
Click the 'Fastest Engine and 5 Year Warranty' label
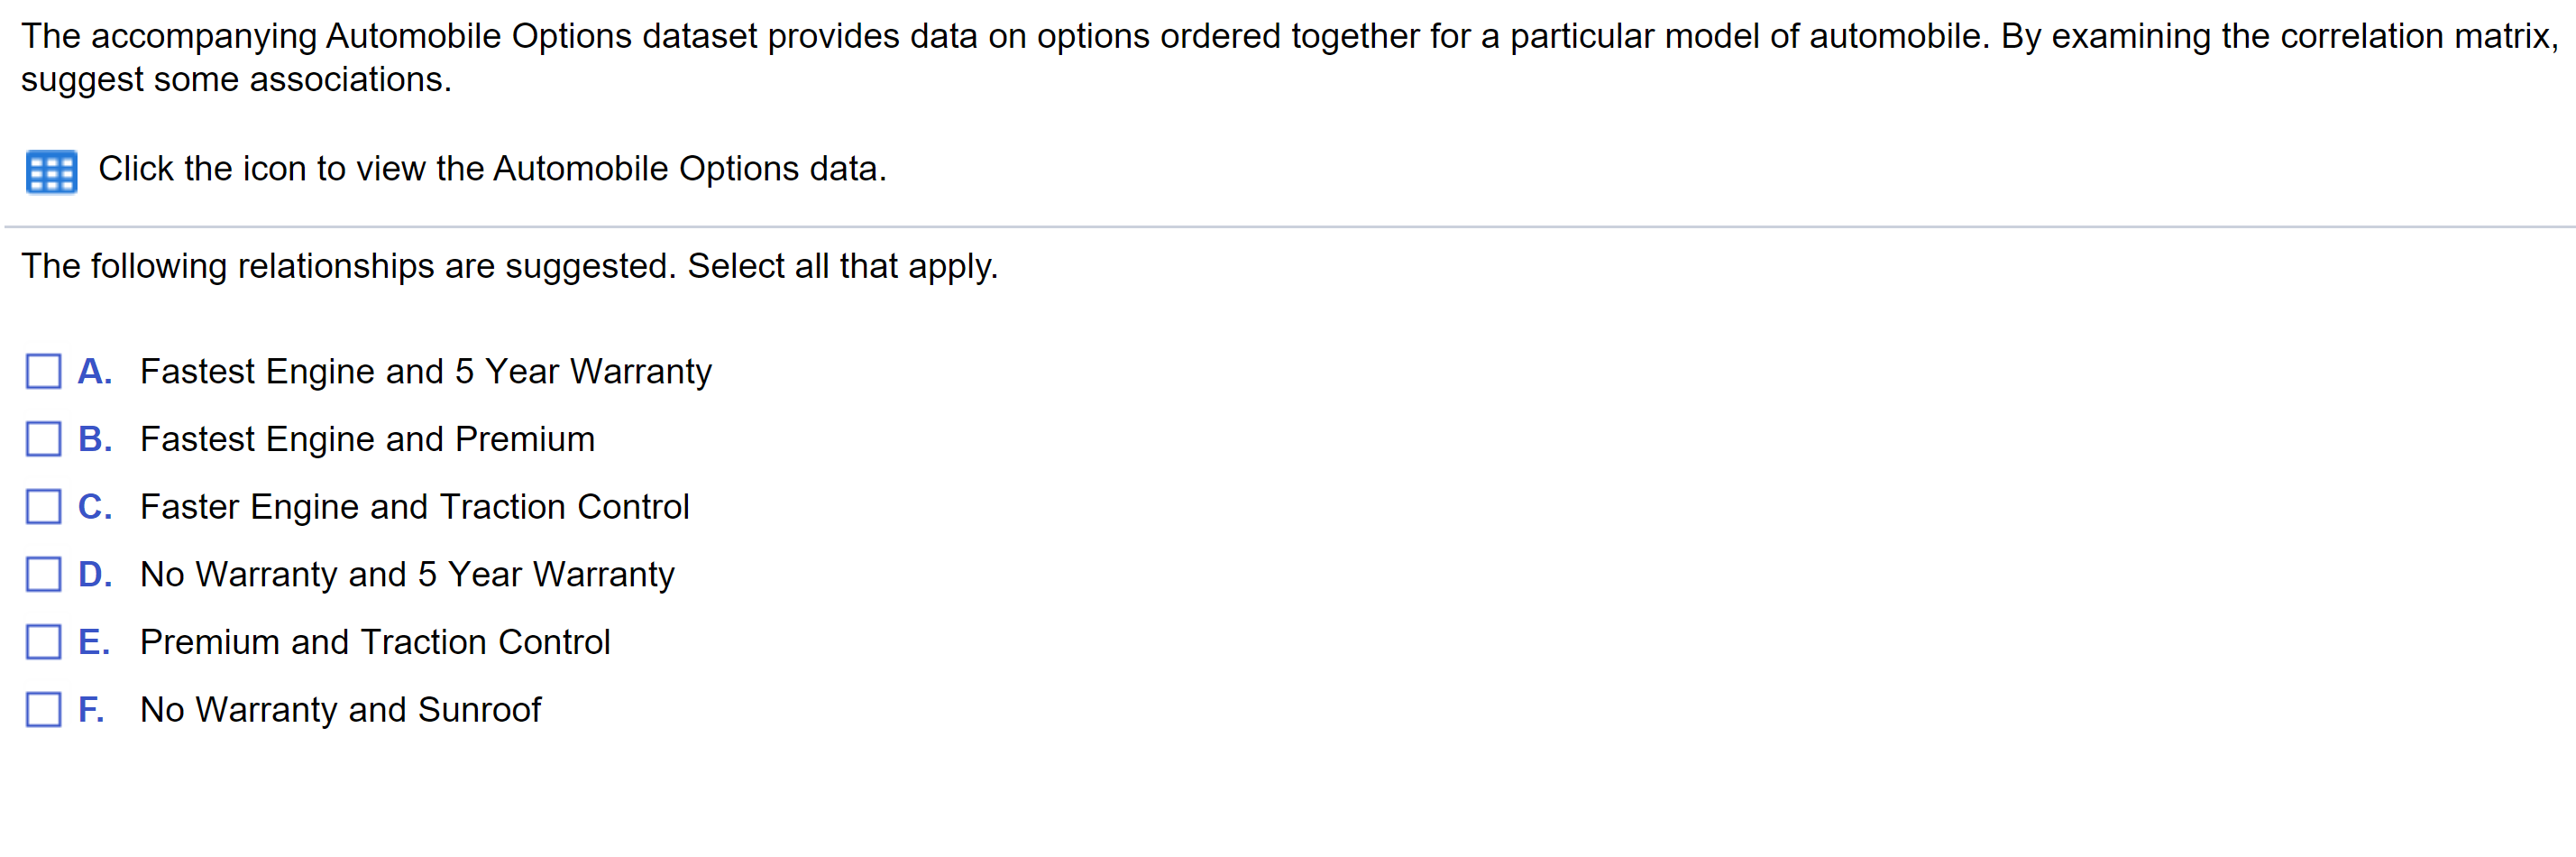point(426,372)
